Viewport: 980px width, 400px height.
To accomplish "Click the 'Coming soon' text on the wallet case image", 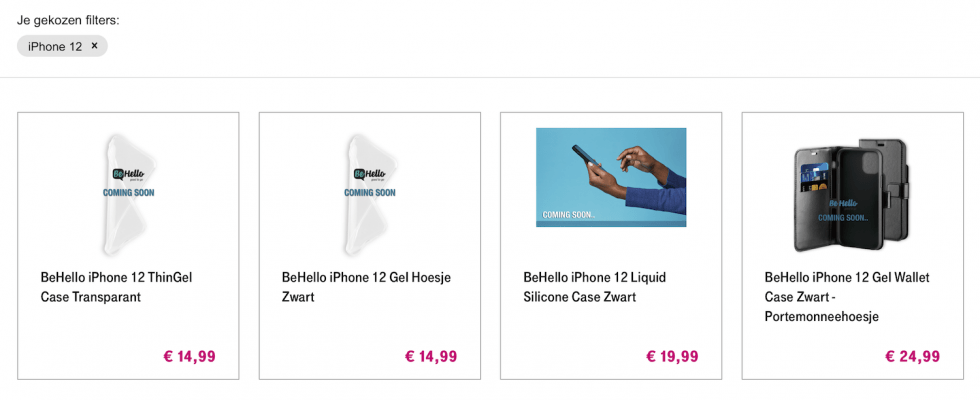I will coord(843,217).
